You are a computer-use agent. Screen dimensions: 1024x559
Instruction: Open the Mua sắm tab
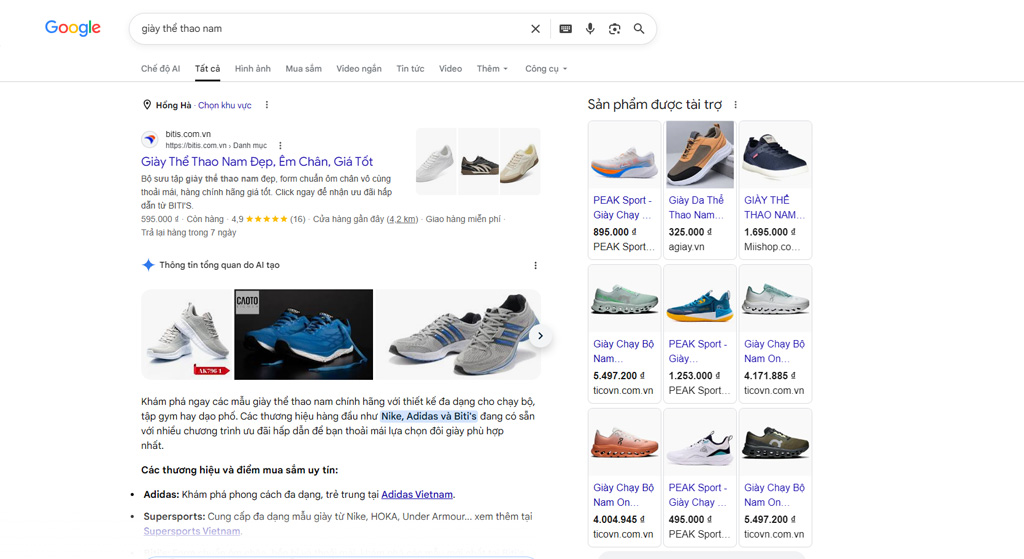point(303,69)
